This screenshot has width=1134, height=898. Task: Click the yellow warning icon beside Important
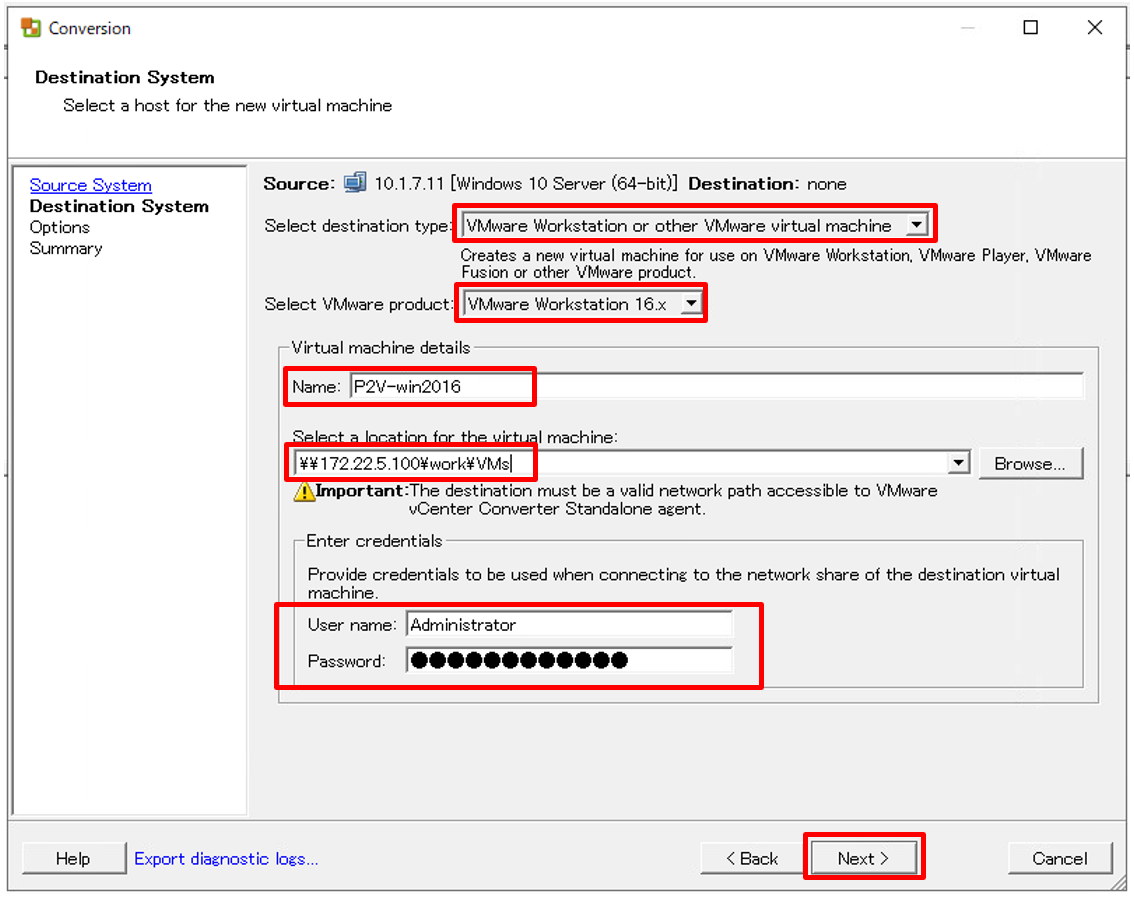tap(304, 492)
